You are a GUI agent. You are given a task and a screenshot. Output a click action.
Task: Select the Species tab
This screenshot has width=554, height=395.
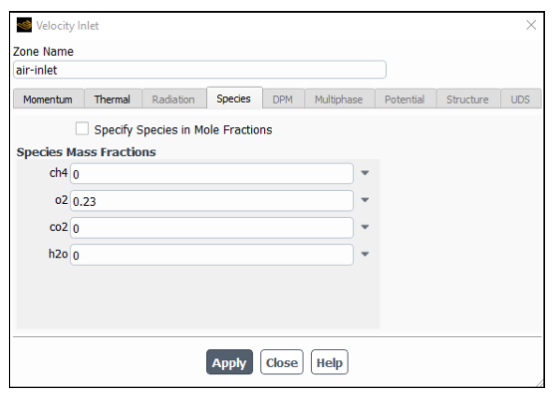coord(234,98)
